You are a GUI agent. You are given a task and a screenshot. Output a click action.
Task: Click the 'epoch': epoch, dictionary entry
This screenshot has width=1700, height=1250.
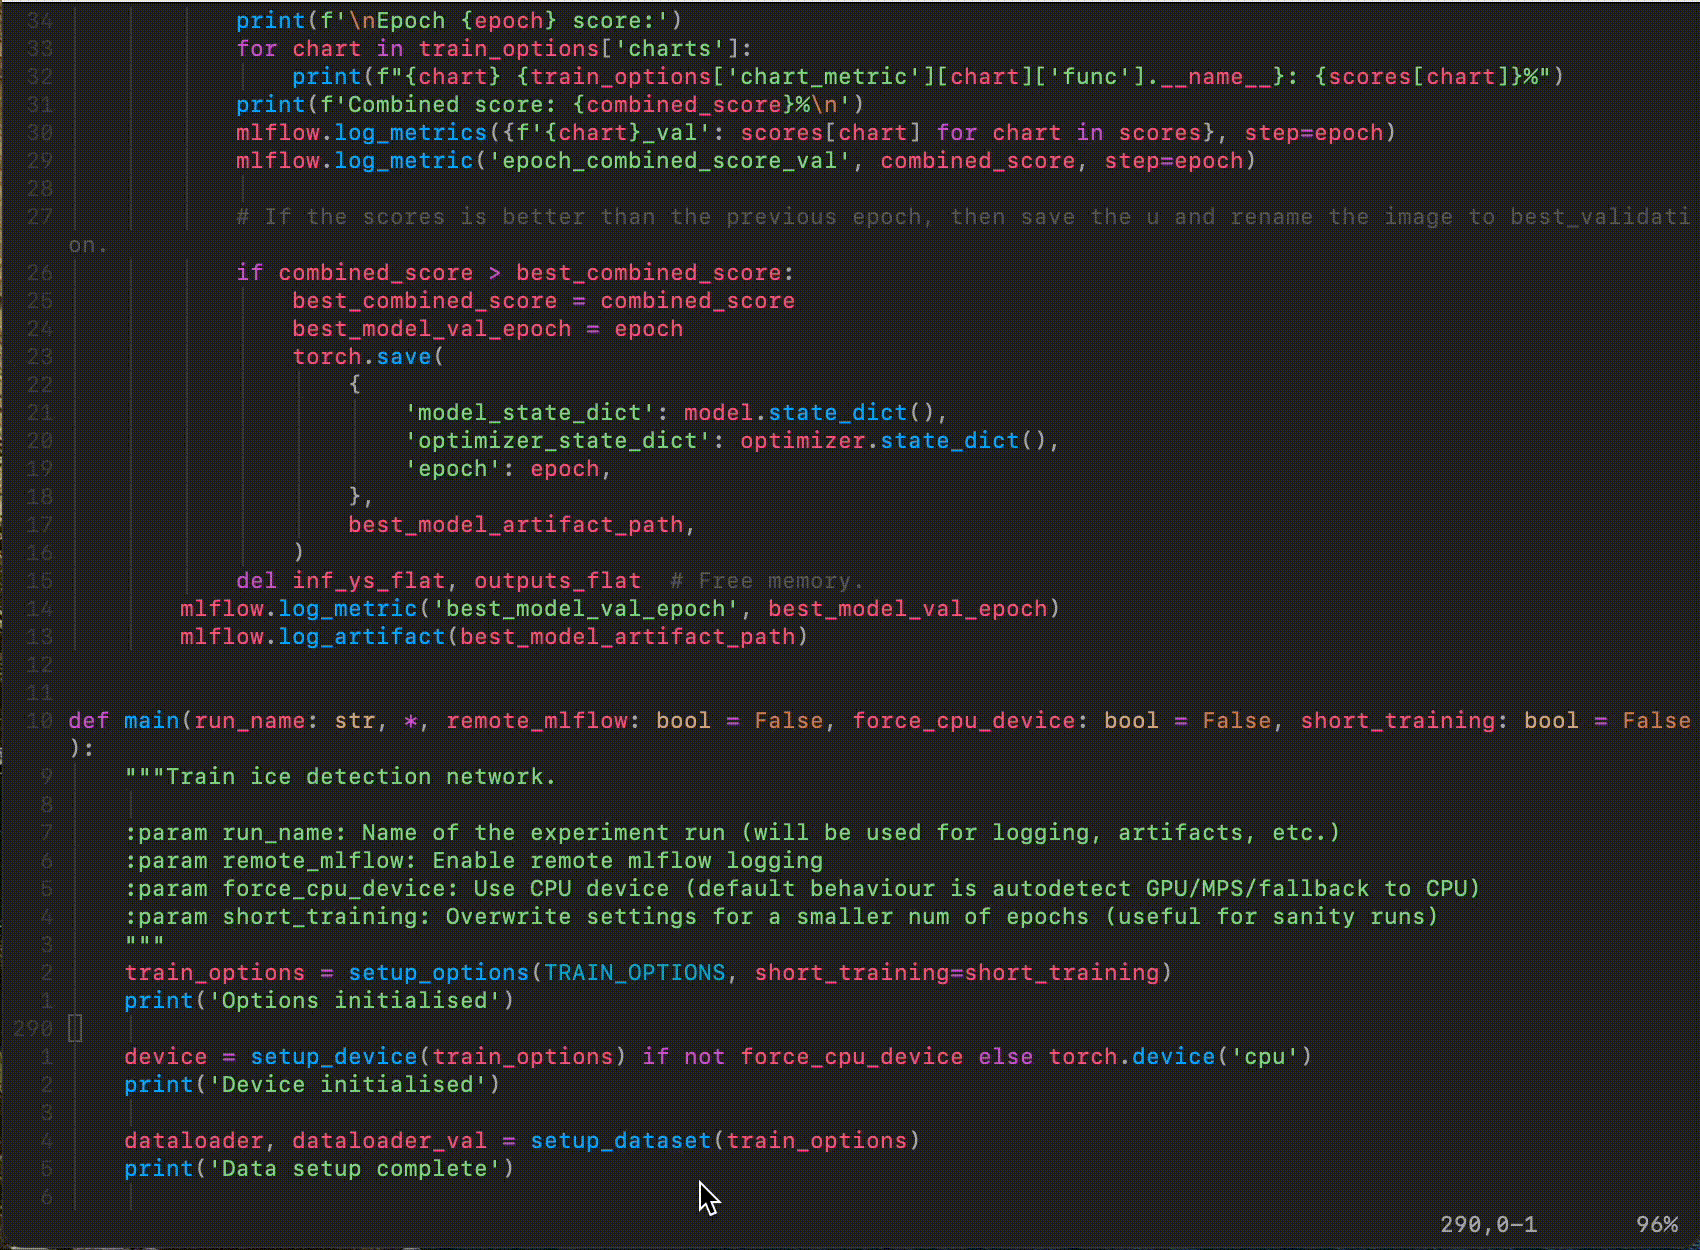507,469
